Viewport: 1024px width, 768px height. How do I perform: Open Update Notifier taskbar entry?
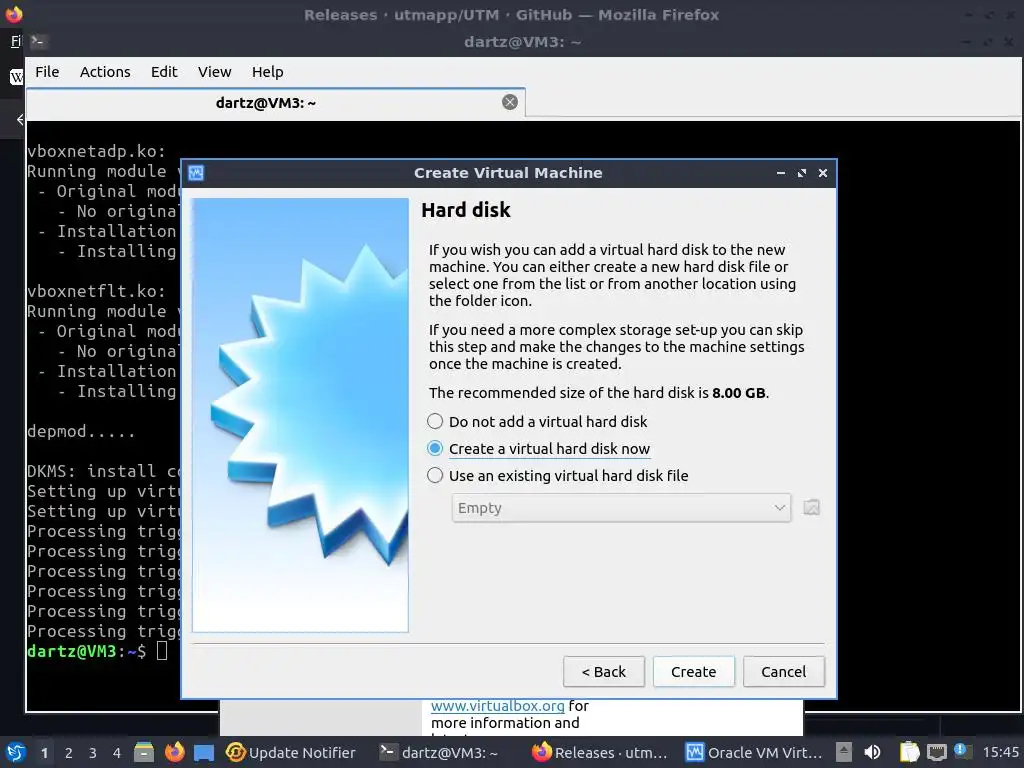[291, 752]
